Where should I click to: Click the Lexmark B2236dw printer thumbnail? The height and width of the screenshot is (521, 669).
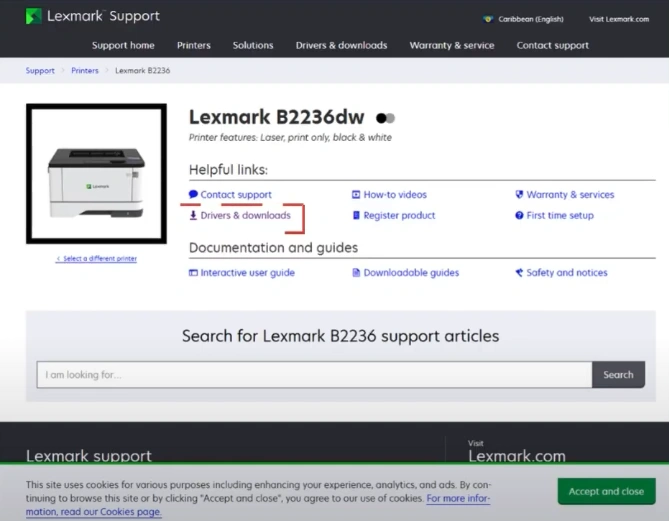96,175
